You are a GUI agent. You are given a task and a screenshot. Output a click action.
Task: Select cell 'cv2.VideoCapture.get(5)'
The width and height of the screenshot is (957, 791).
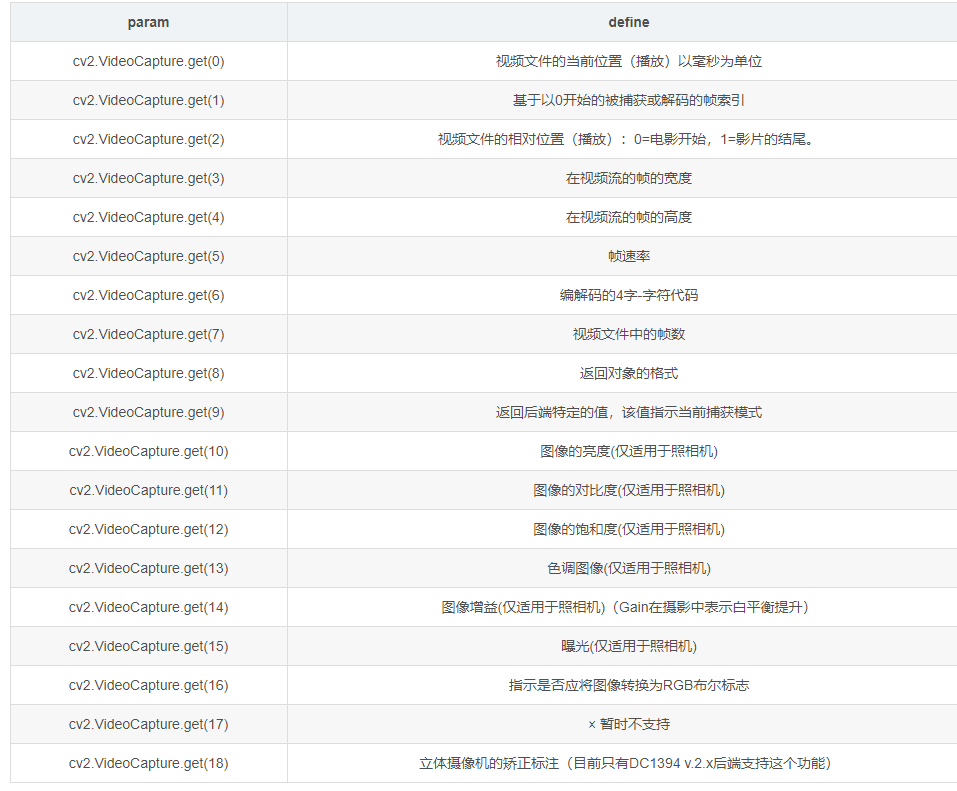(148, 257)
